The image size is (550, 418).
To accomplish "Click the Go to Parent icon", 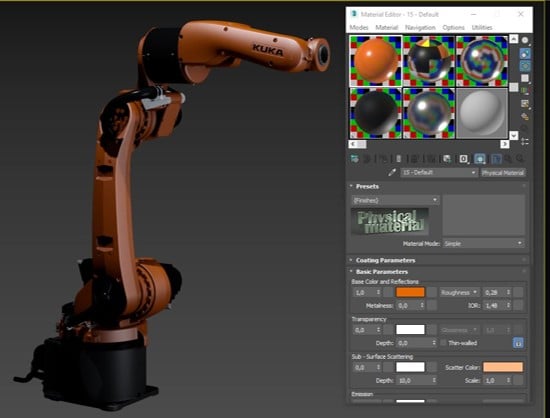I will [x=508, y=159].
